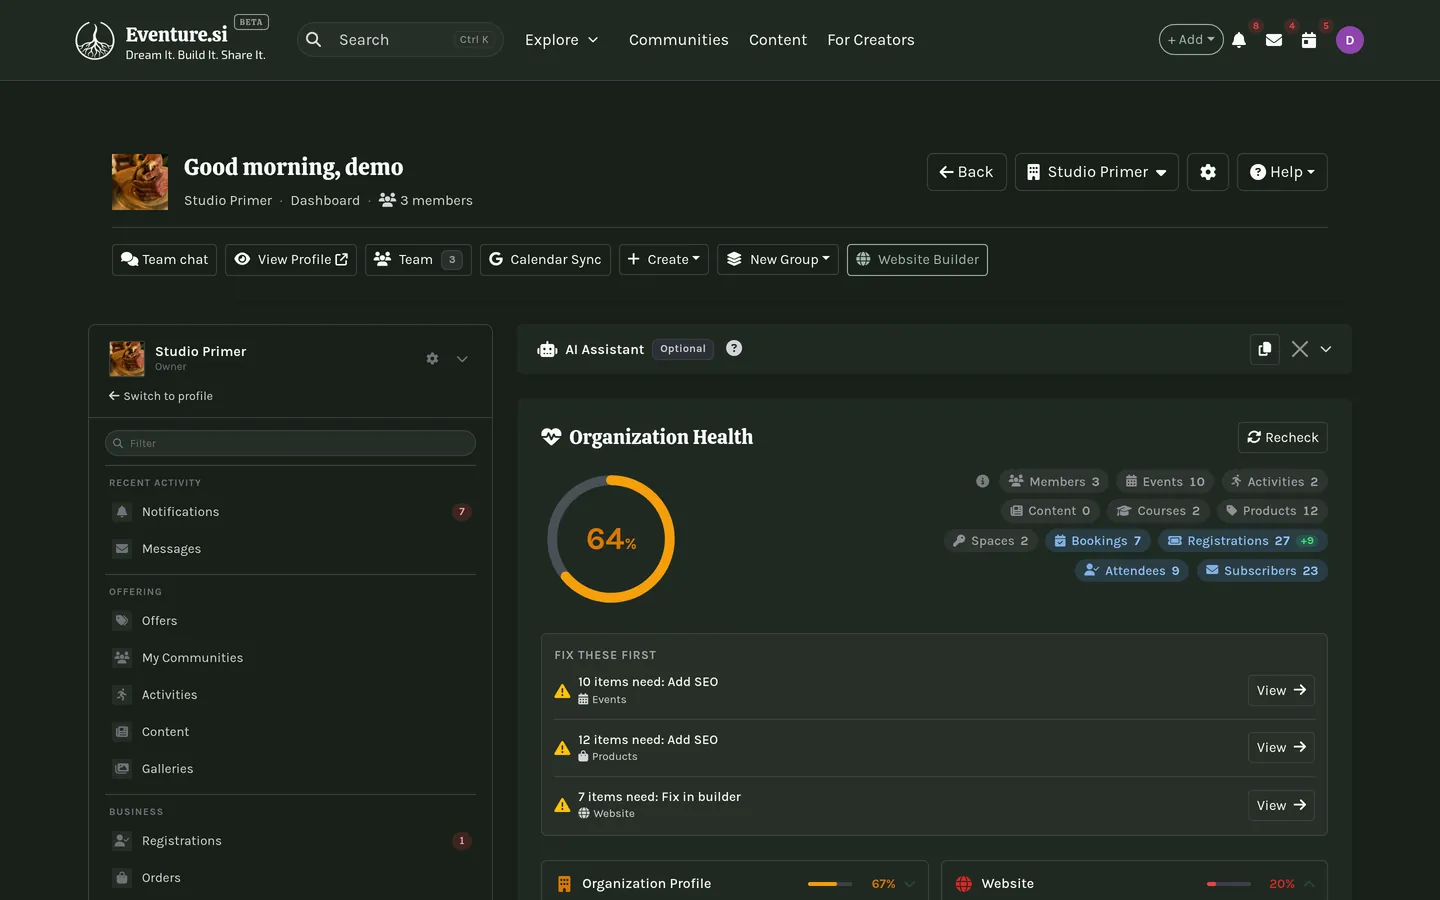The height and width of the screenshot is (900, 1440).
Task: Go to Communities in top navigation
Action: tap(678, 40)
